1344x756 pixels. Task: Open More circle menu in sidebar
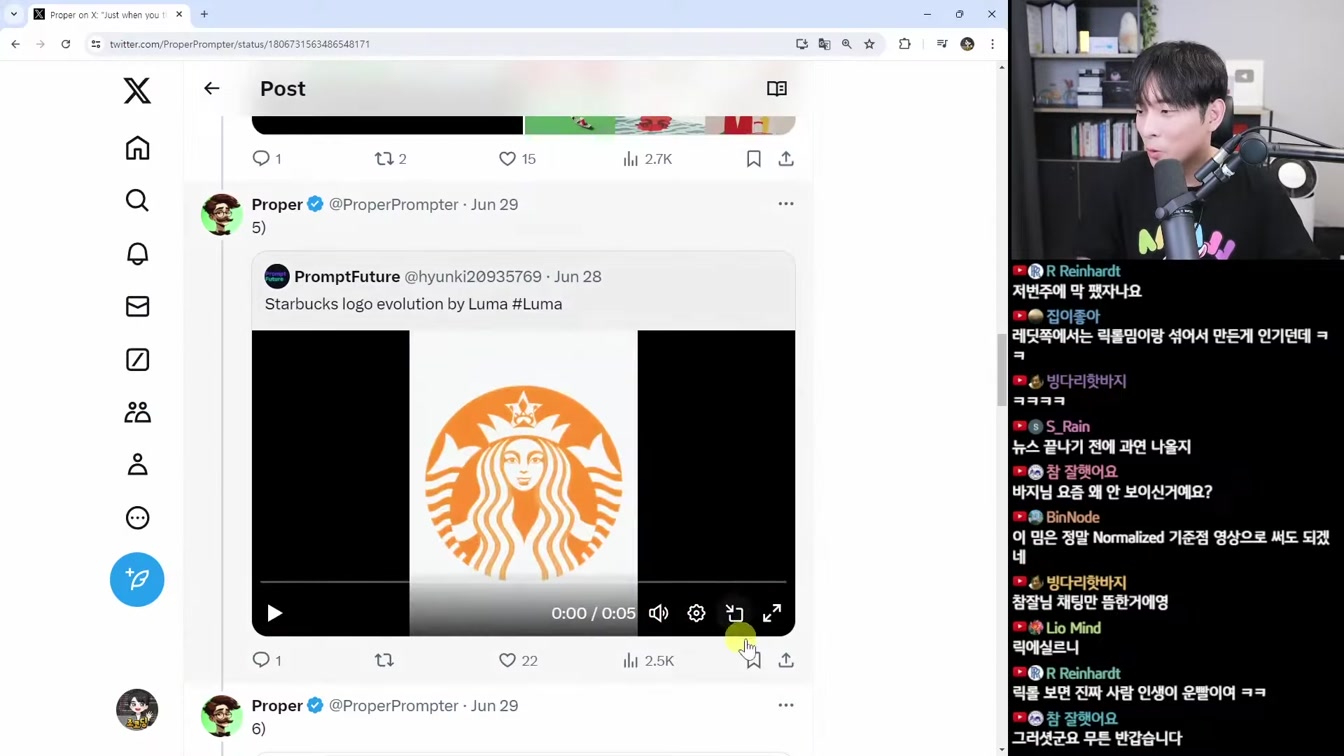pos(137,518)
